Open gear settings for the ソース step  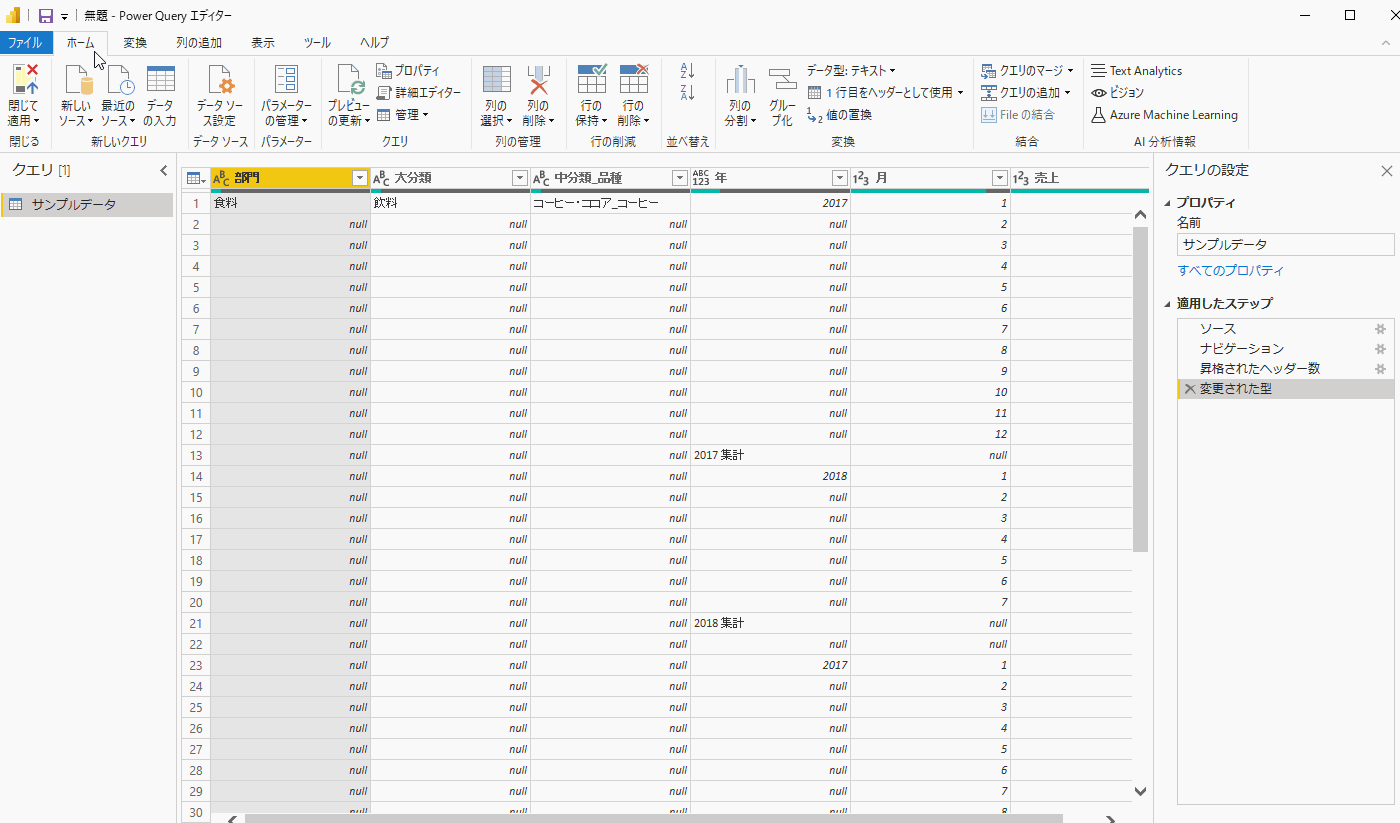(1380, 329)
